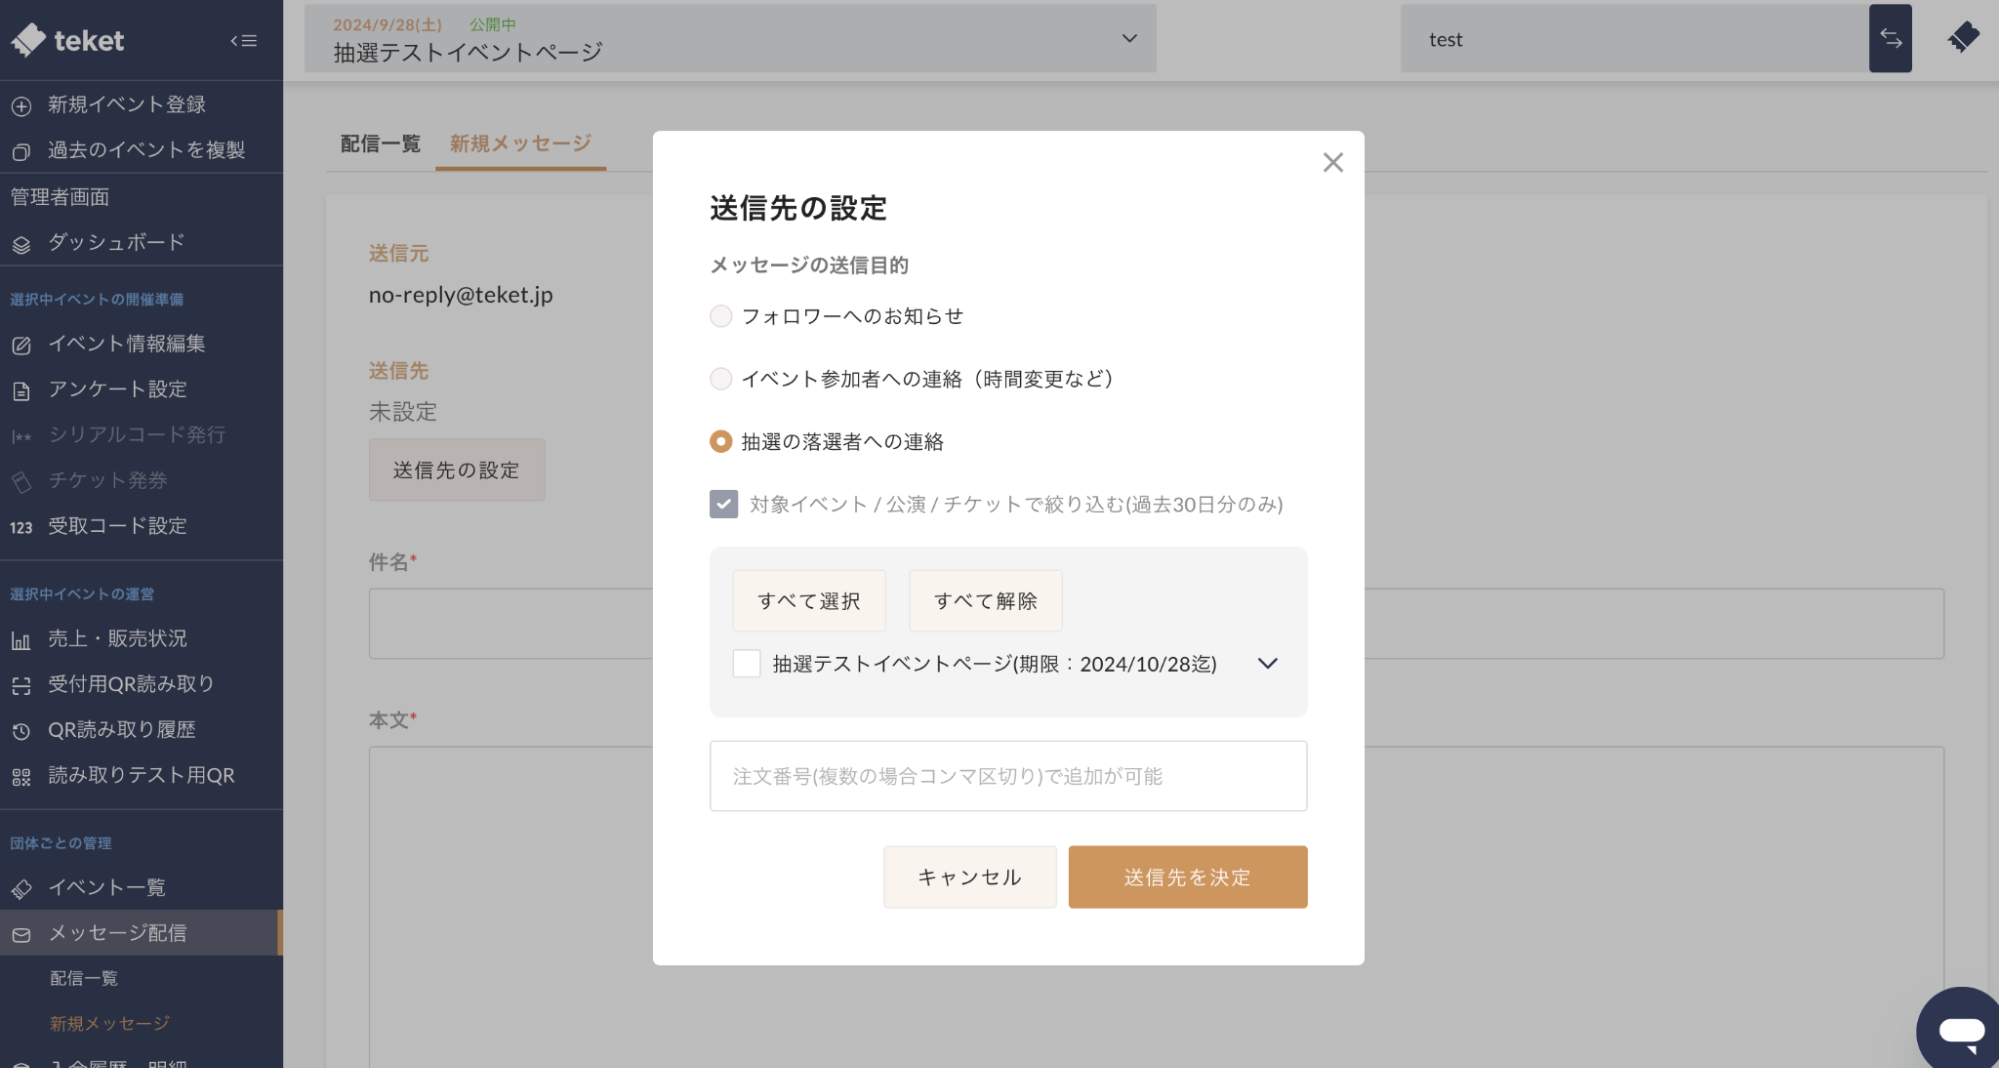This screenshot has width=1999, height=1068.
Task: Open the chat support bubble
Action: pyautogui.click(x=1960, y=1030)
